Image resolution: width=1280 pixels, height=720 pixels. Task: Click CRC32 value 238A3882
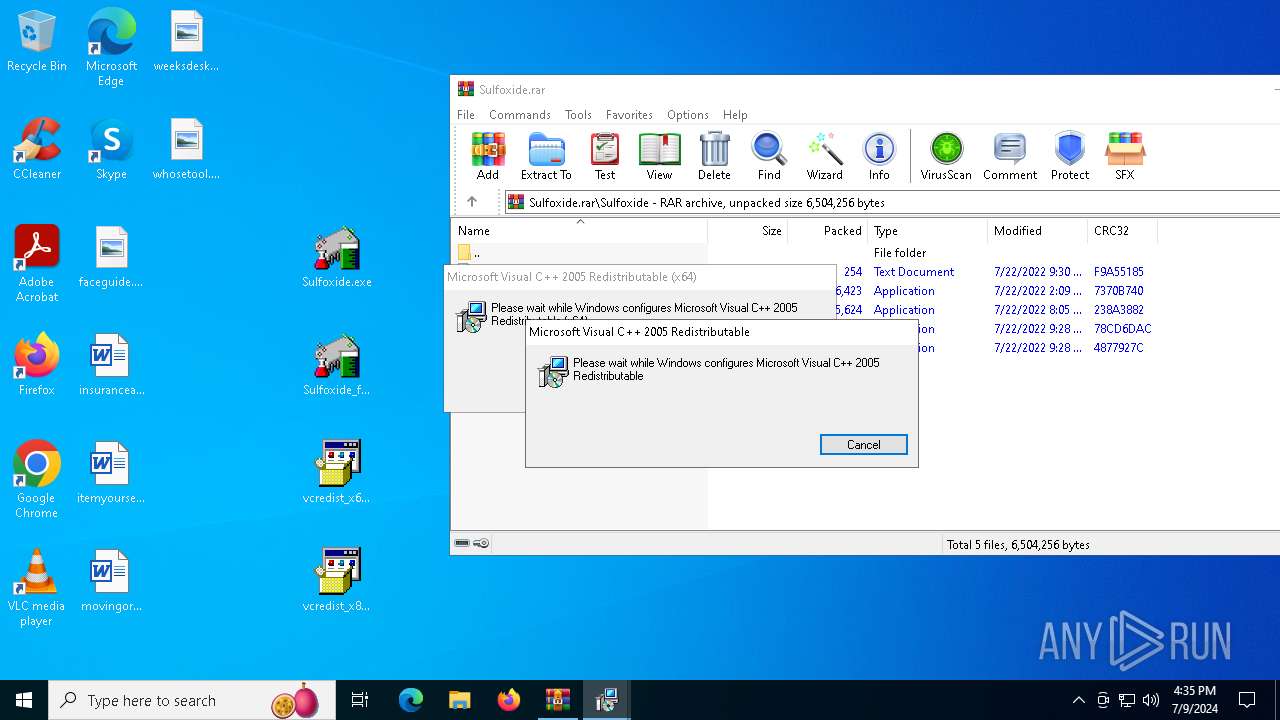[1119, 310]
